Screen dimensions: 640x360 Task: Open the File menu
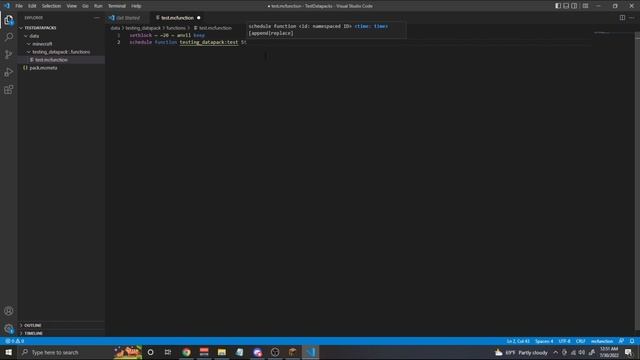(x=19, y=6)
